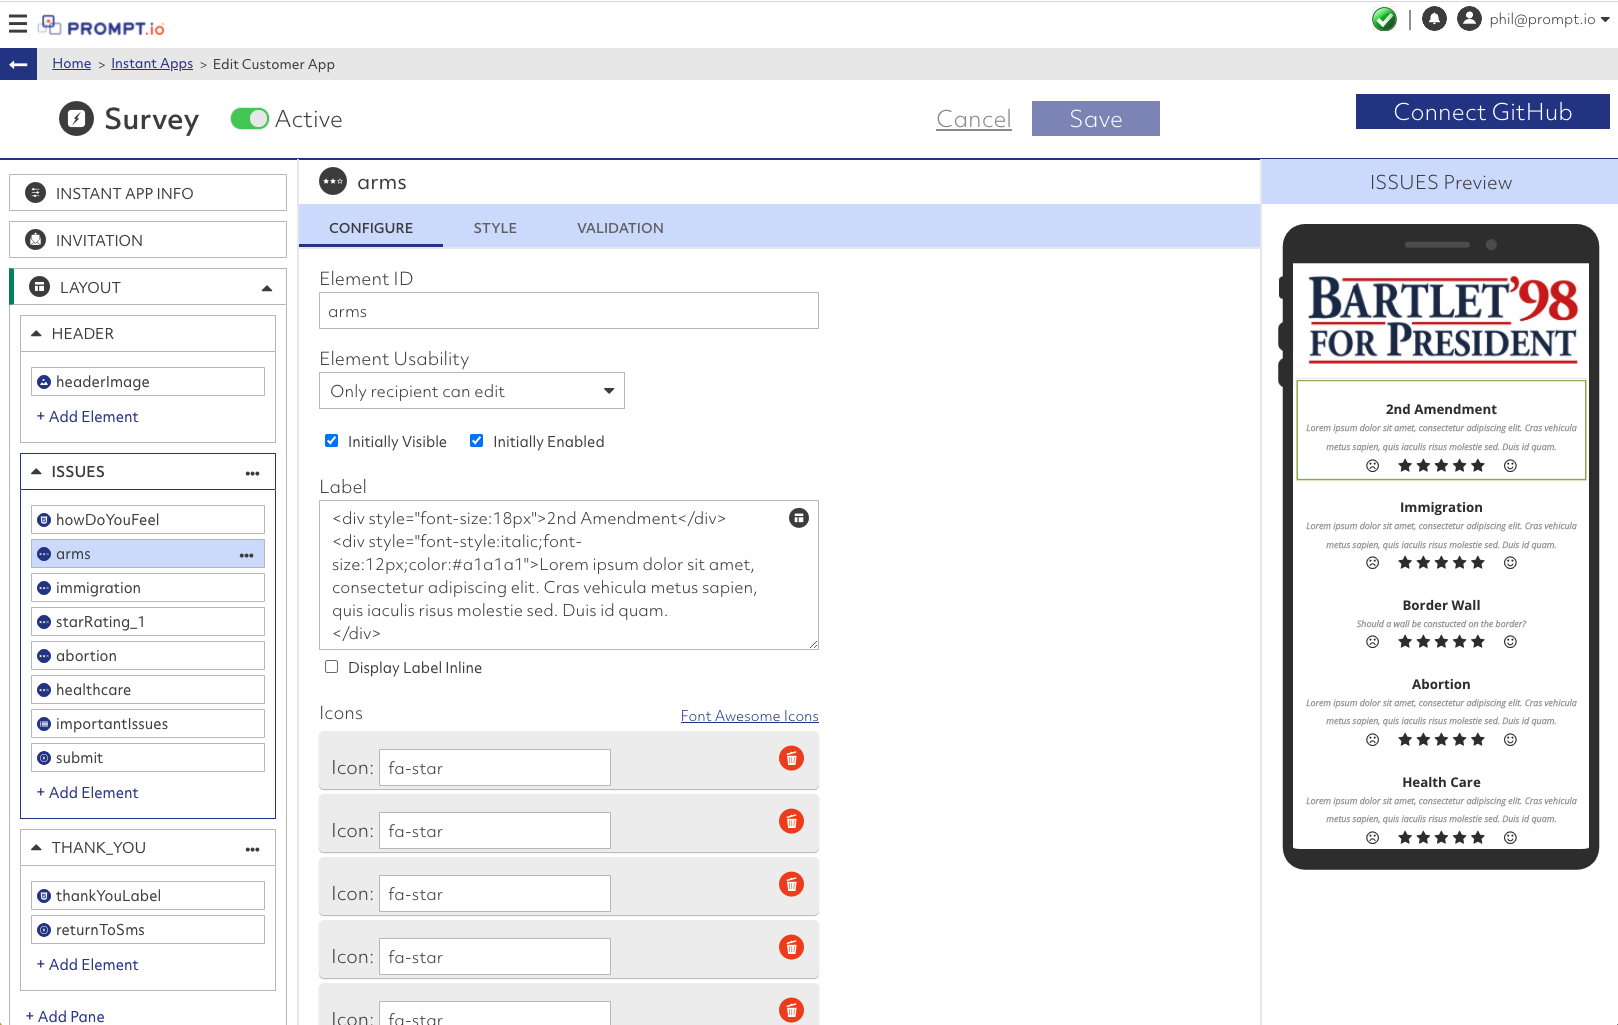
Task: Collapse the HEADER section
Action: 36,333
